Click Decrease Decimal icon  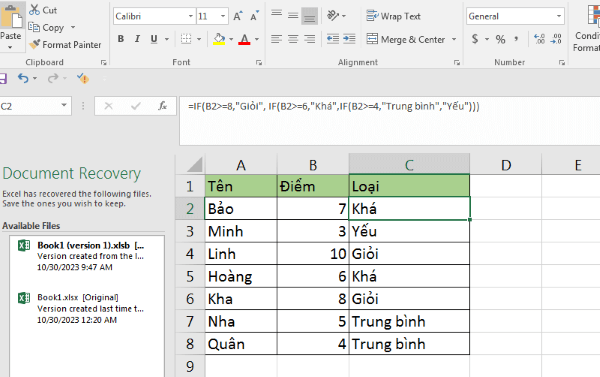click(556, 39)
